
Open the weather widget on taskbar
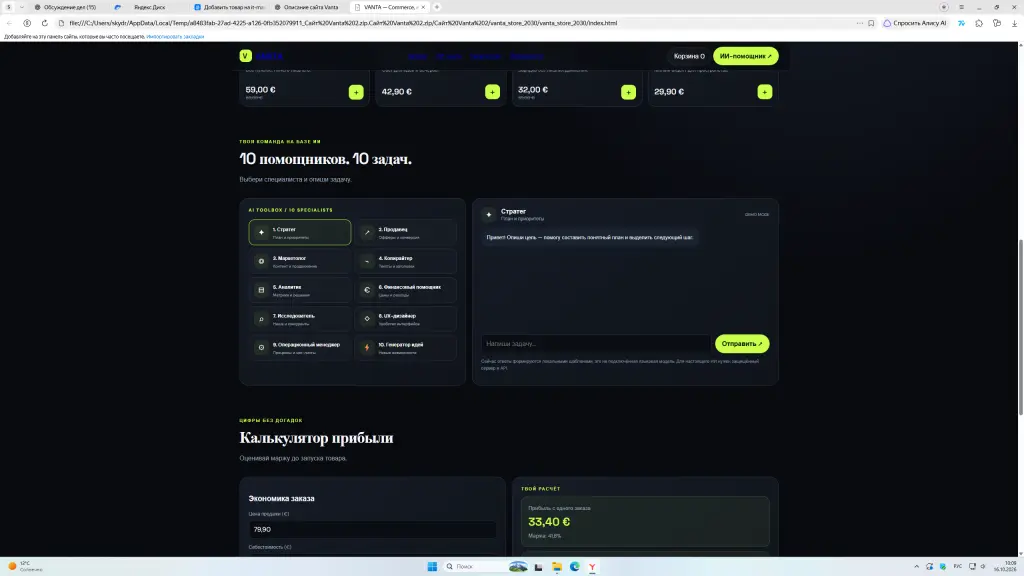point(25,566)
